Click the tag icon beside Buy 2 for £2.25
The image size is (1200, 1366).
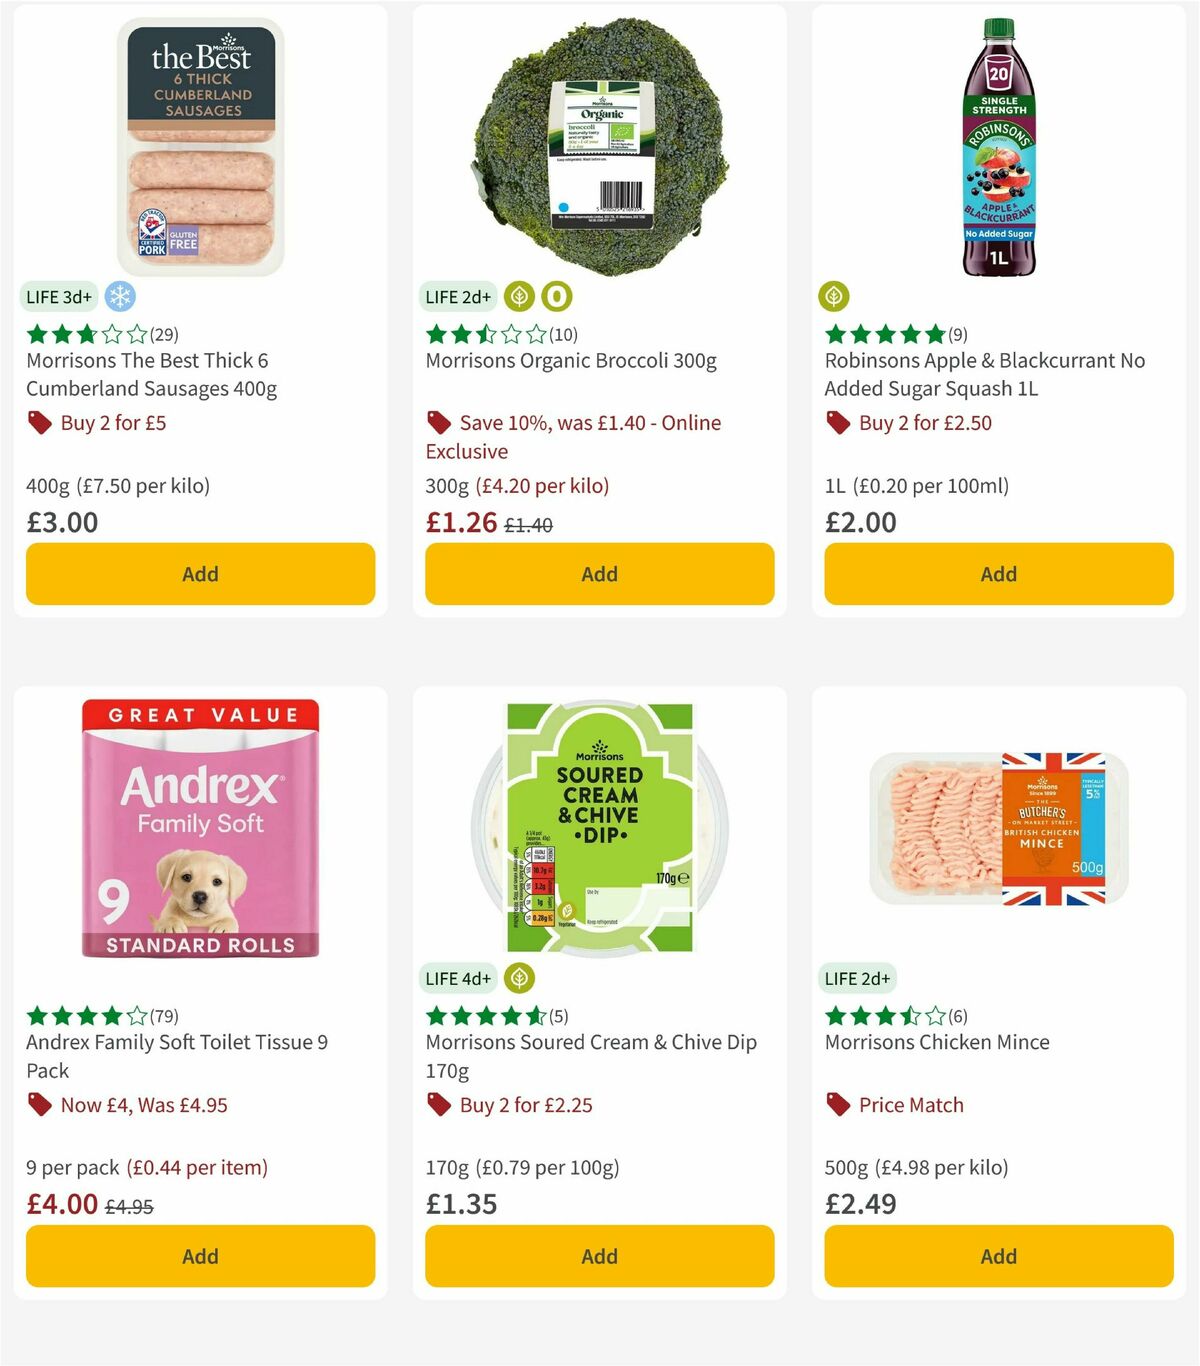[x=438, y=1105]
